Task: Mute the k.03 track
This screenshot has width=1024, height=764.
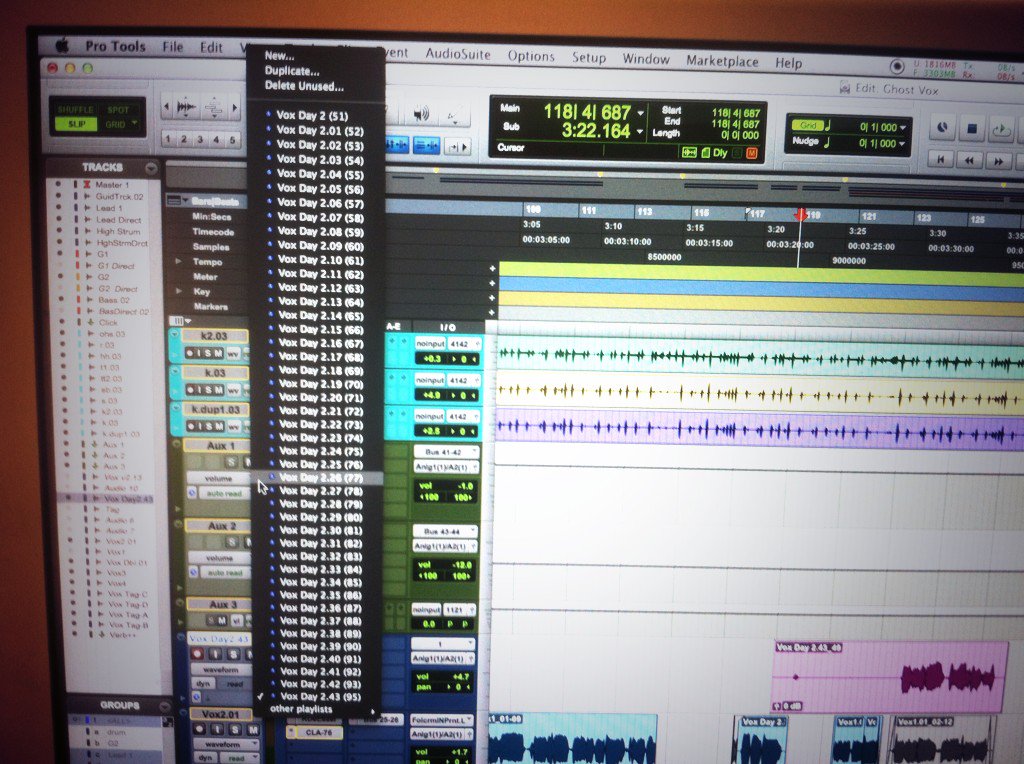Action: 219,390
